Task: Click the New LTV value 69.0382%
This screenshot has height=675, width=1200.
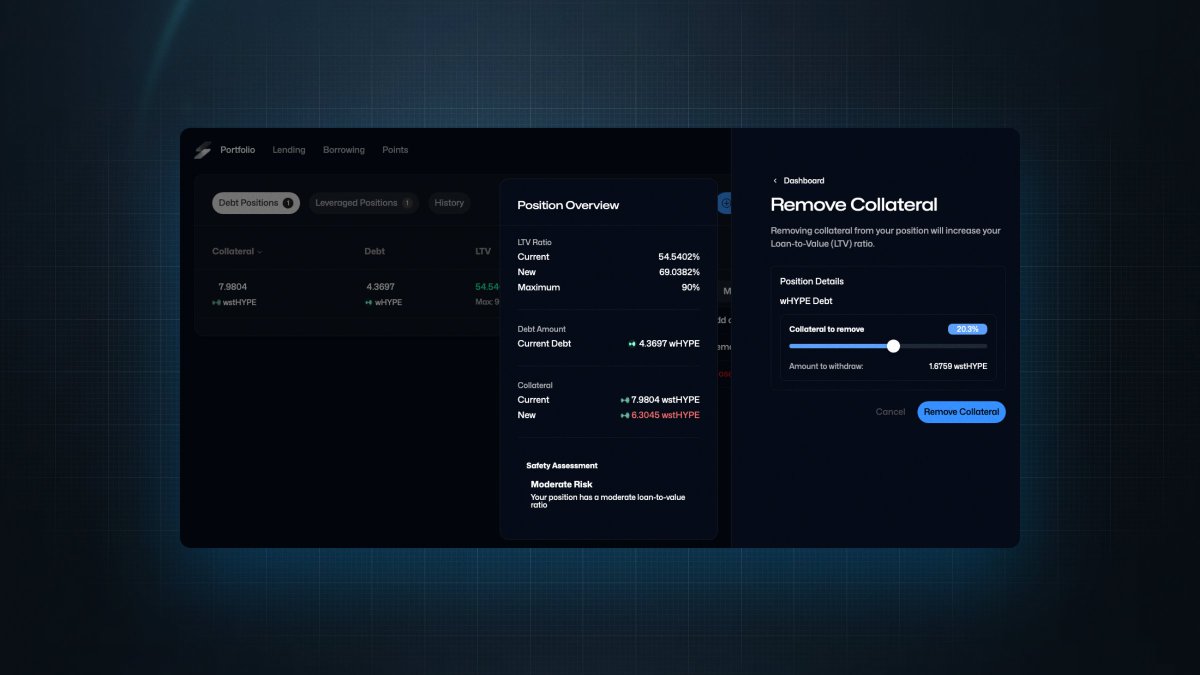Action: 679,272
